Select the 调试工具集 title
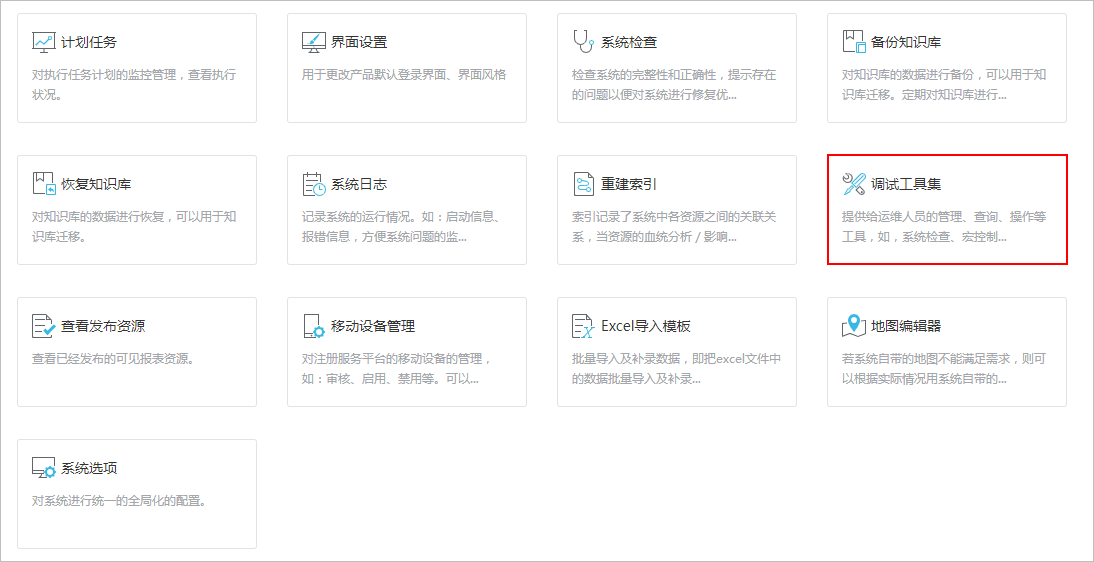This screenshot has height=562, width=1094. [906, 184]
